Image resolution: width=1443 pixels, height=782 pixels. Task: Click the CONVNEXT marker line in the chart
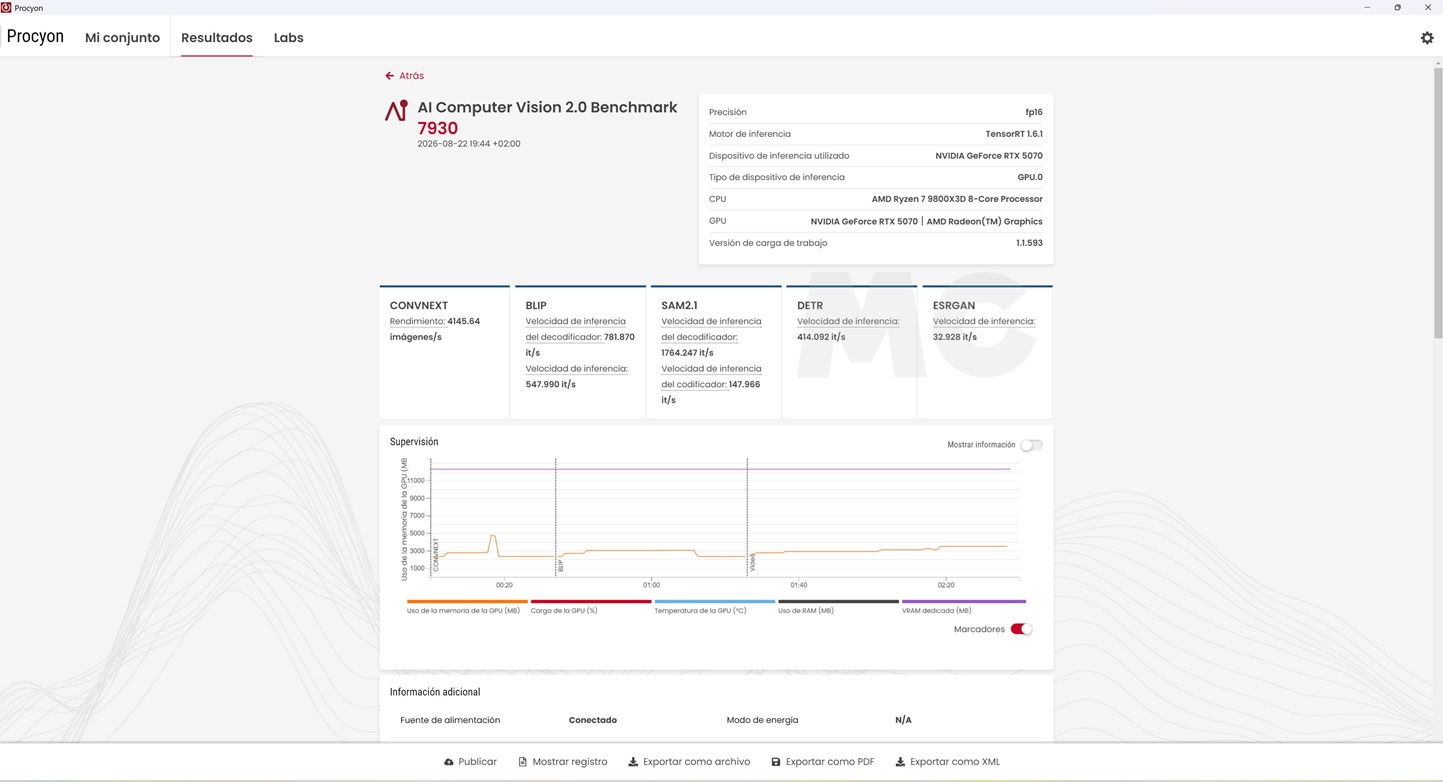(431, 518)
